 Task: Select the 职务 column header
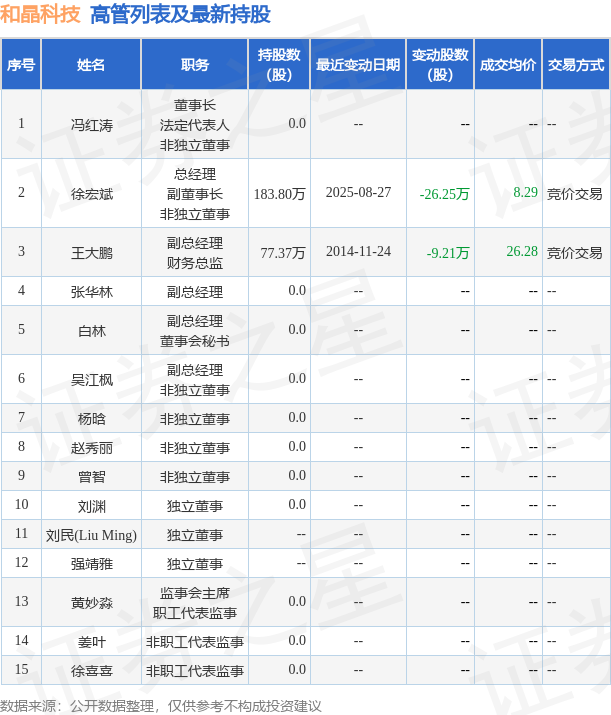coord(195,65)
